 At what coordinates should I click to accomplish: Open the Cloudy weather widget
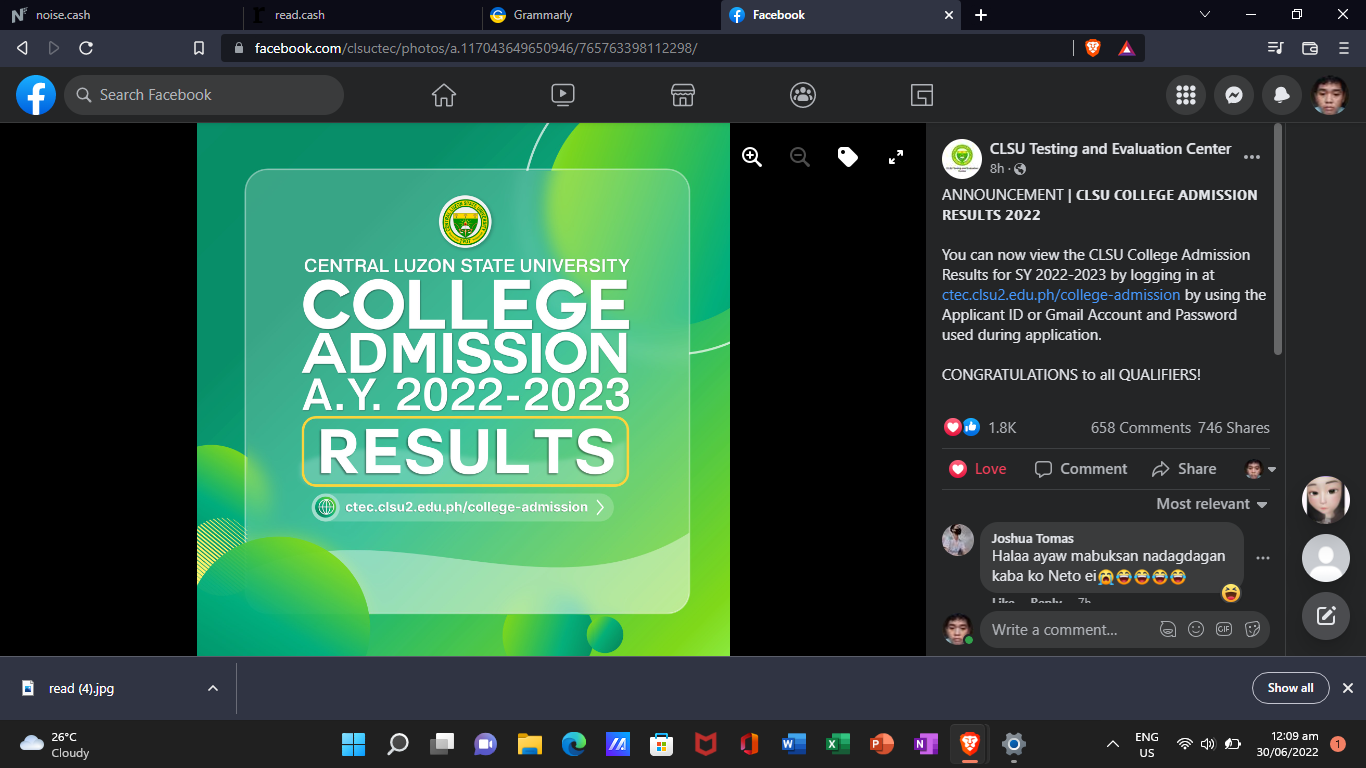coord(55,744)
